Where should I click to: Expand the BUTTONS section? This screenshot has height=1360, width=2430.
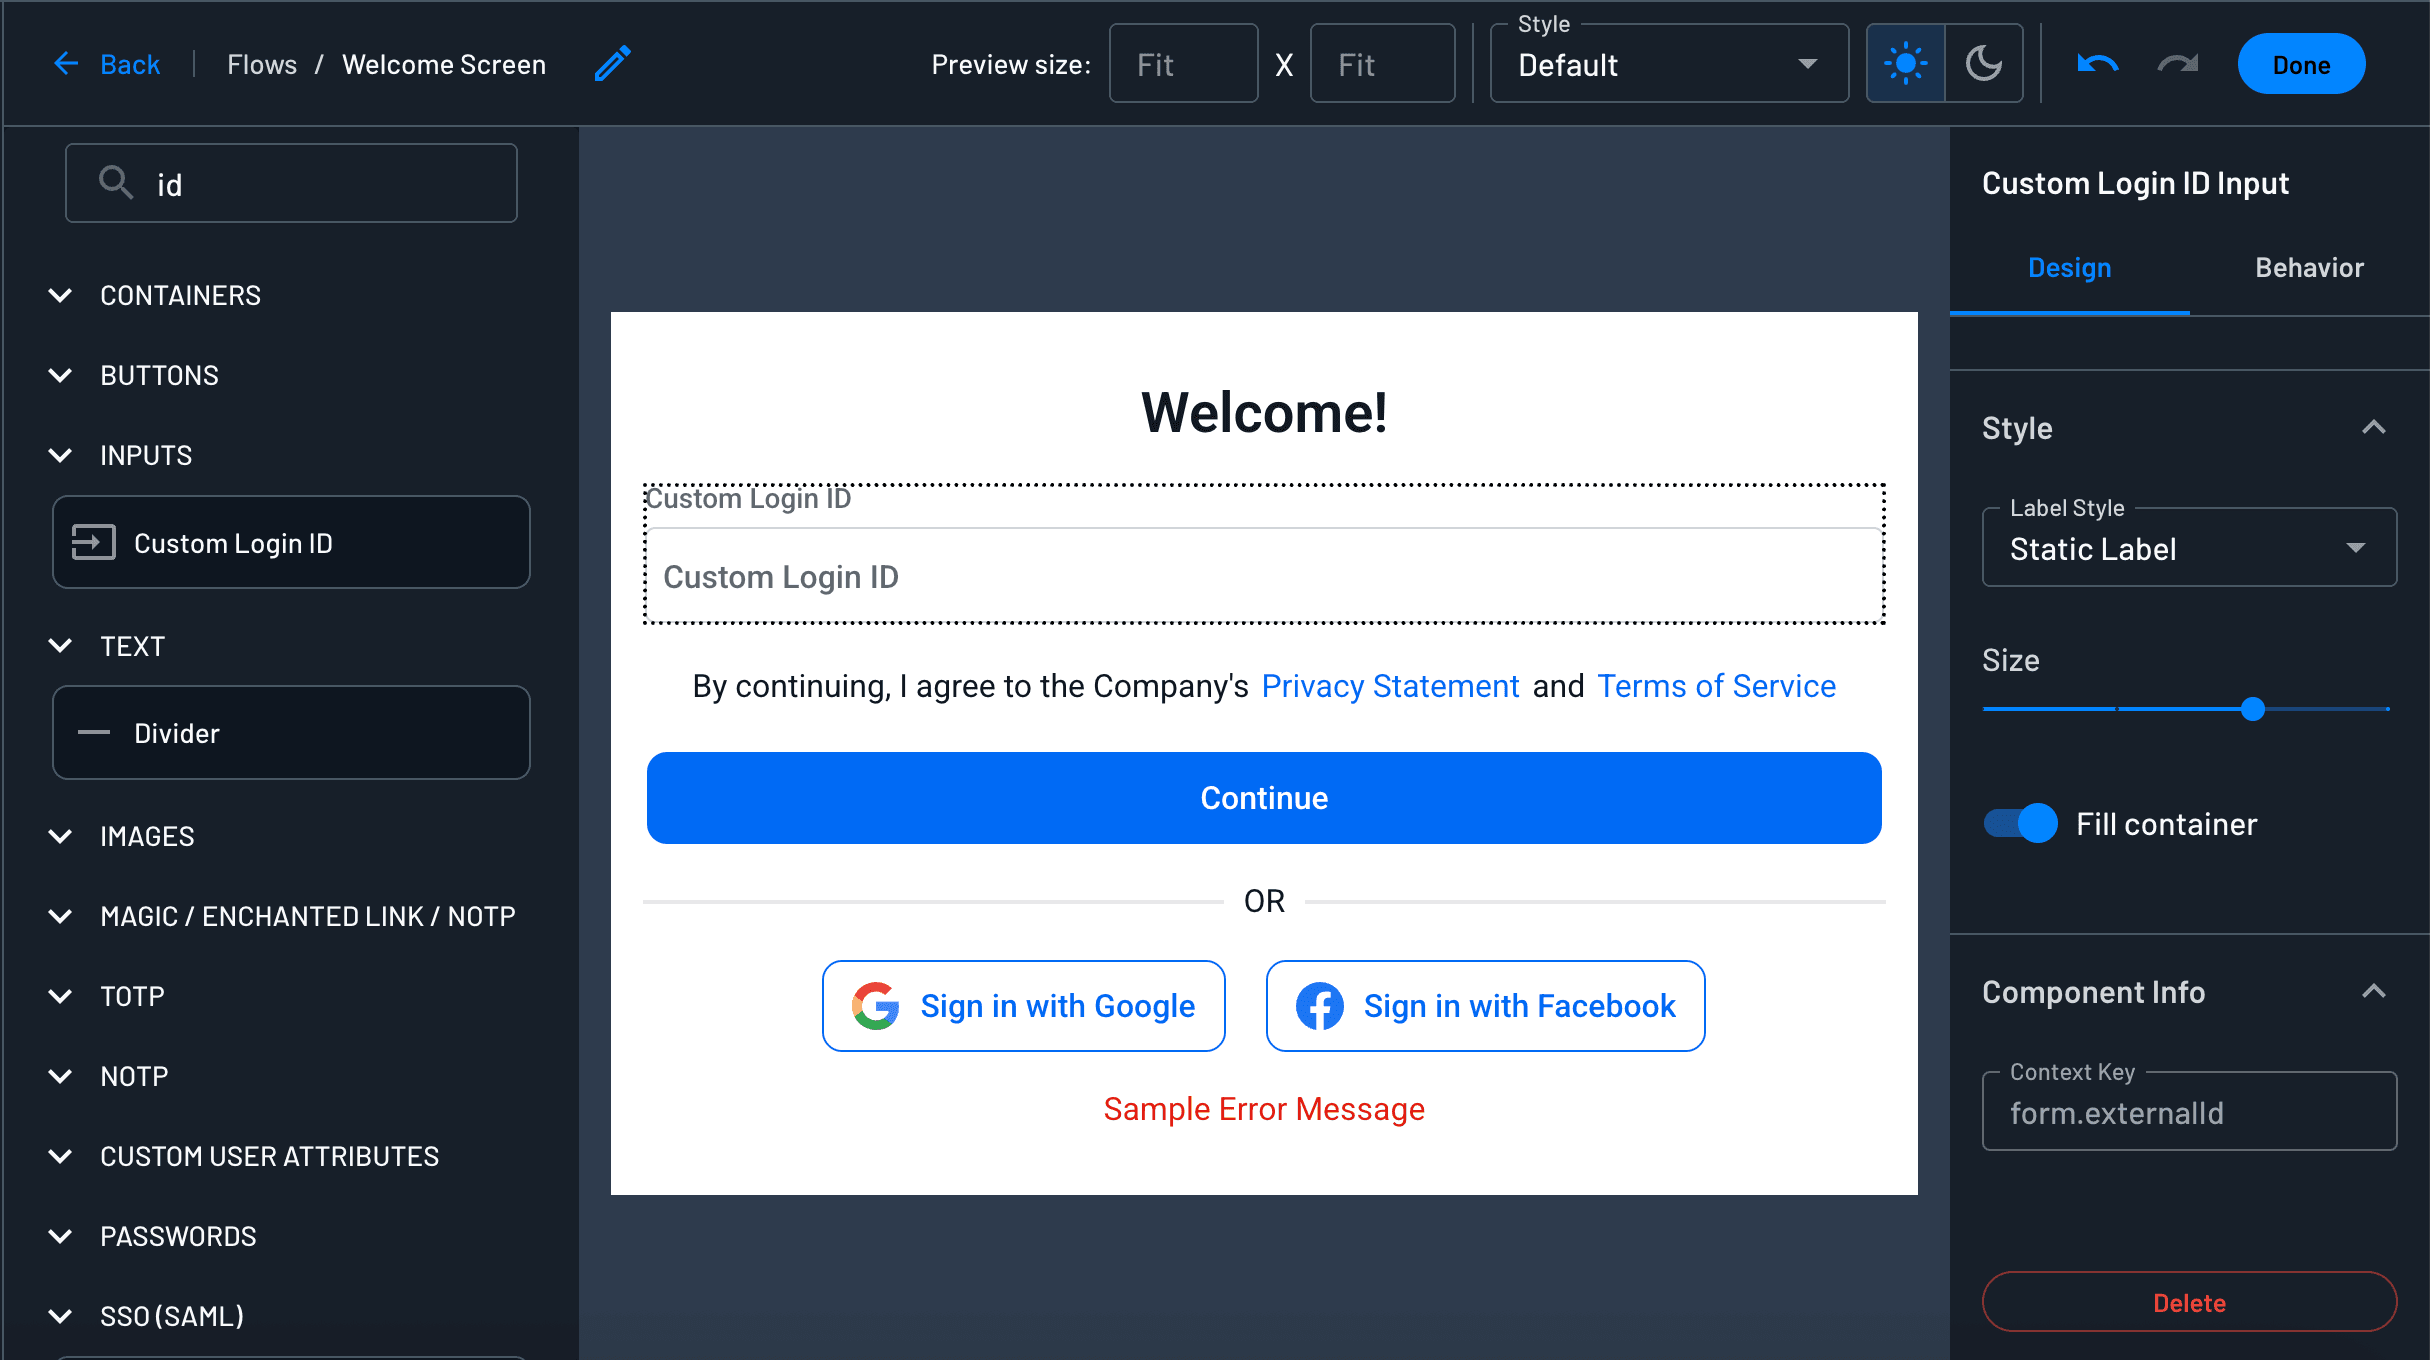159,375
